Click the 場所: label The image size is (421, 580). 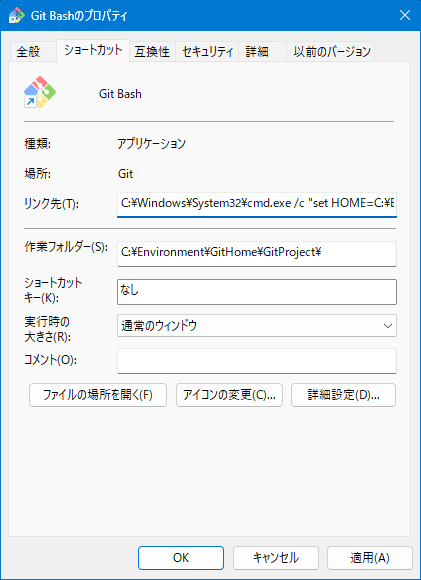click(x=37, y=174)
